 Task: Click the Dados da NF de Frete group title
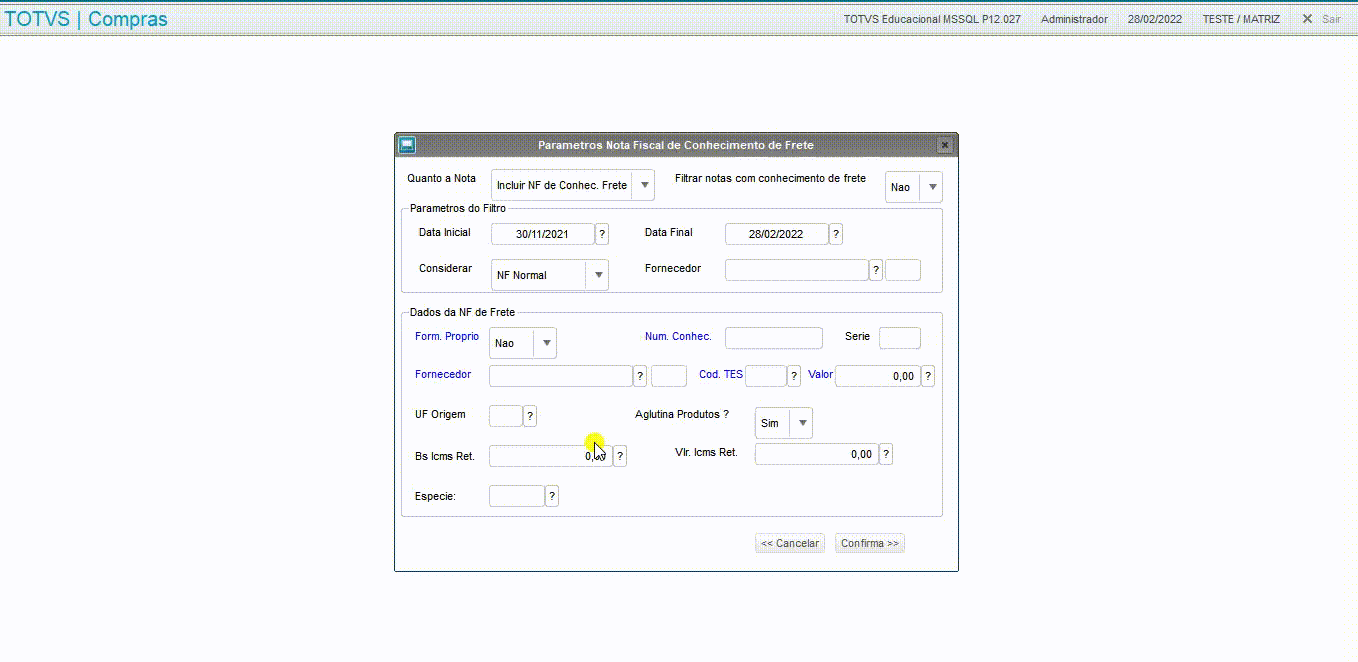[x=462, y=313]
